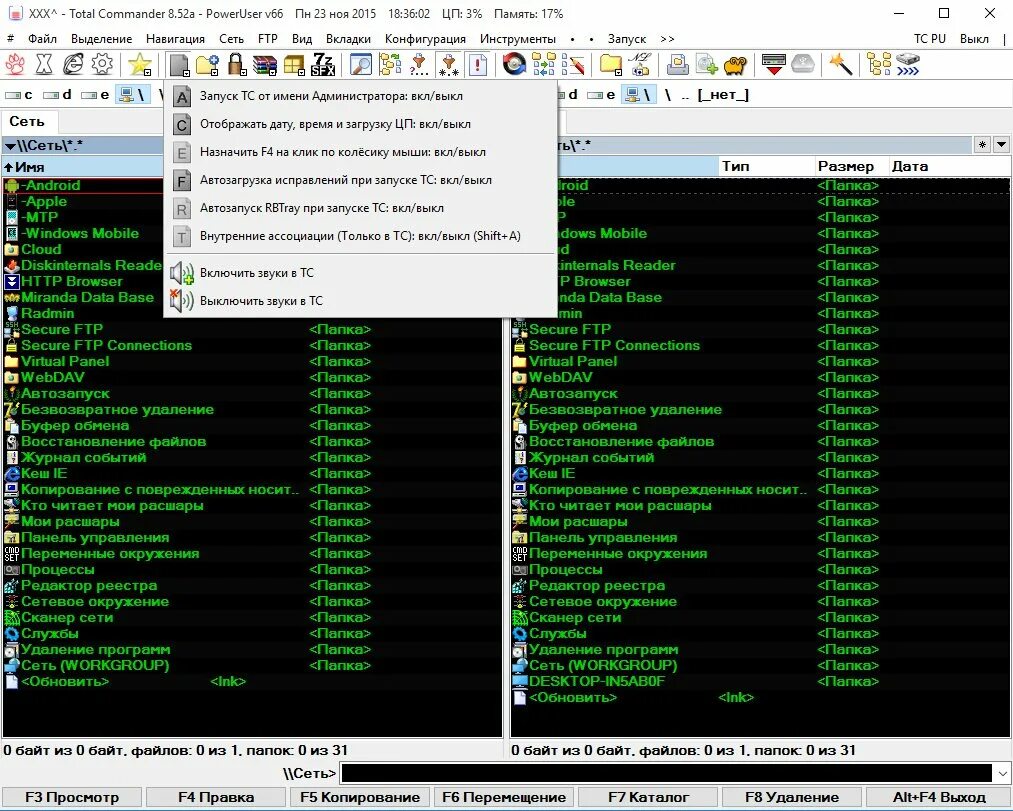Screen dimensions: 1013x811
Task: Toggle date, time and CPU load display
Action: click(x=360, y=124)
